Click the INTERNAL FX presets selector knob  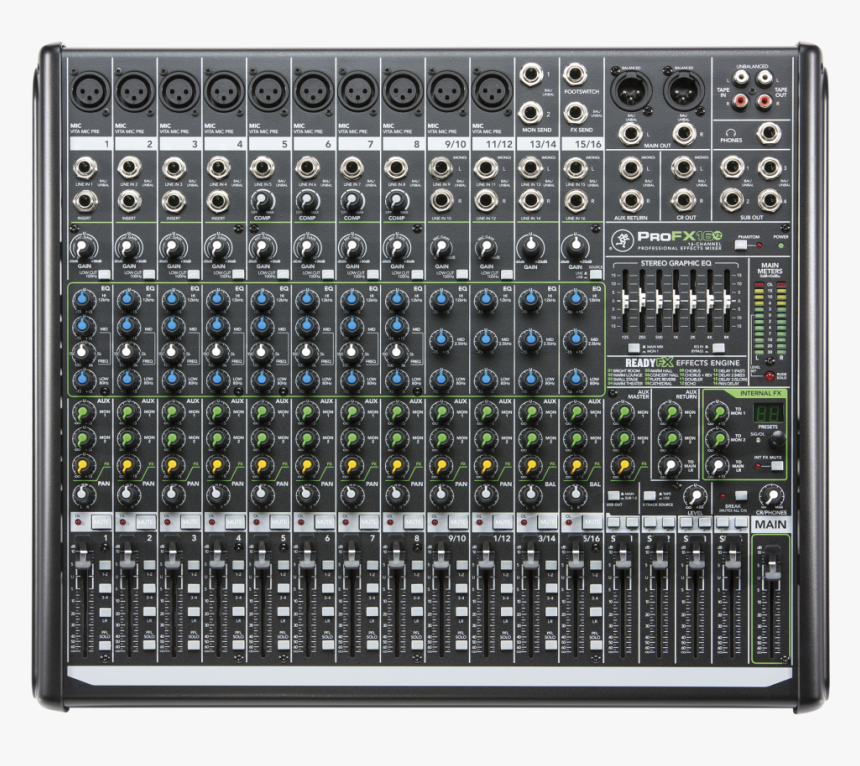[776, 438]
